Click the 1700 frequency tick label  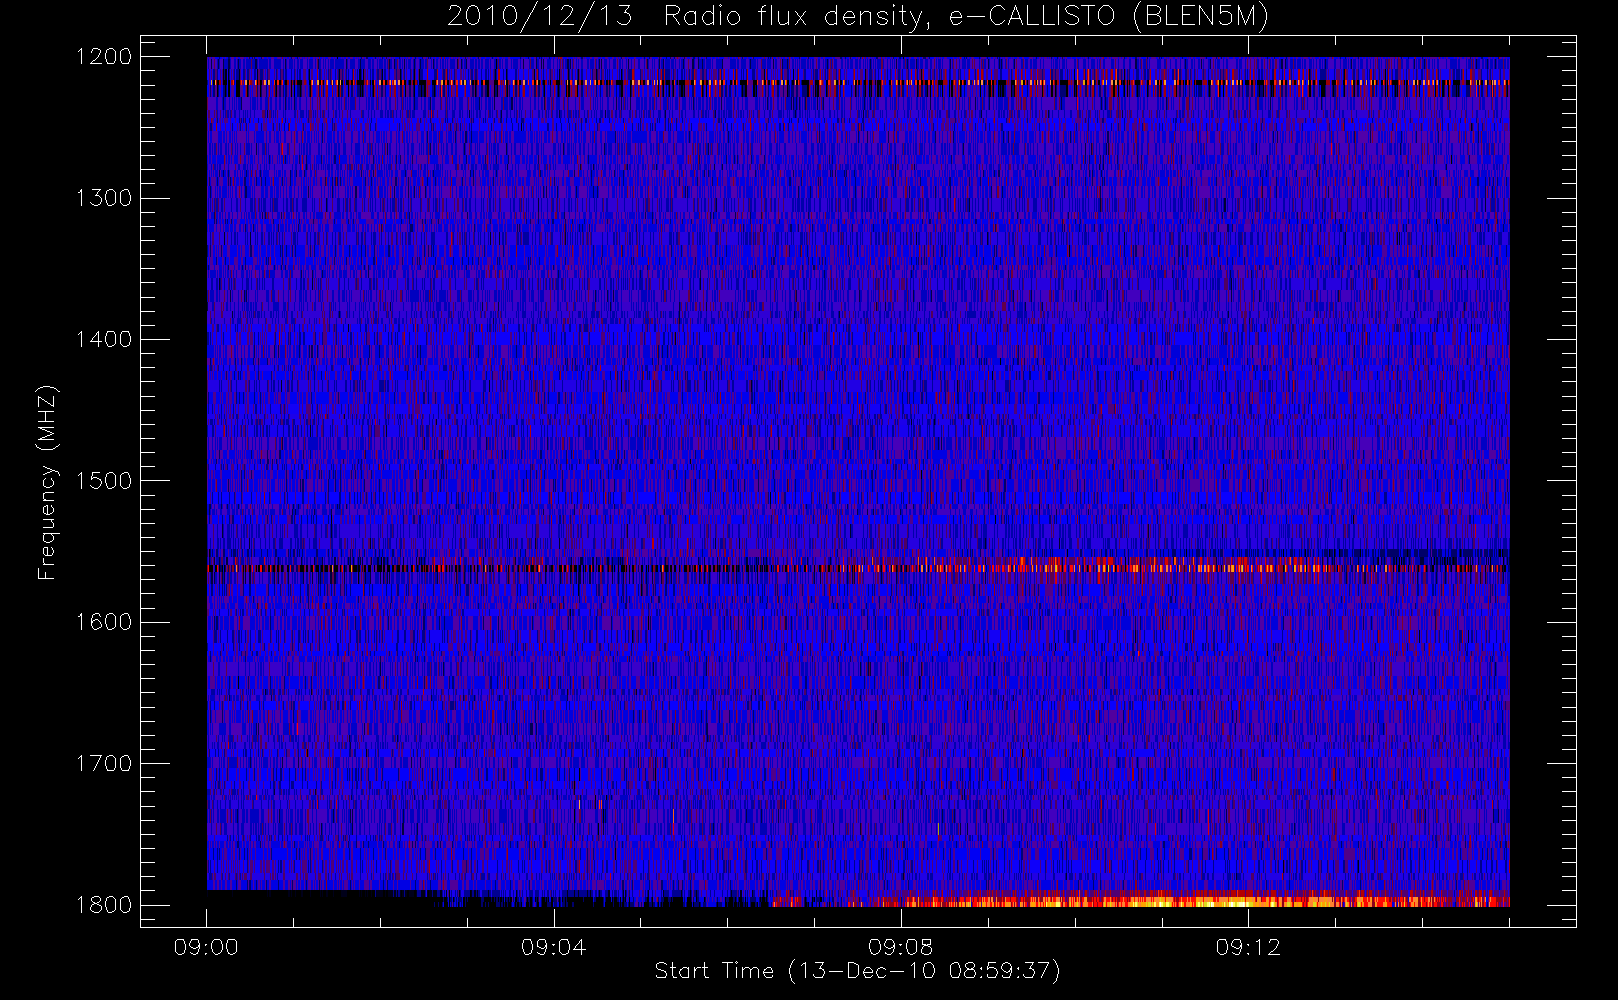tap(104, 763)
